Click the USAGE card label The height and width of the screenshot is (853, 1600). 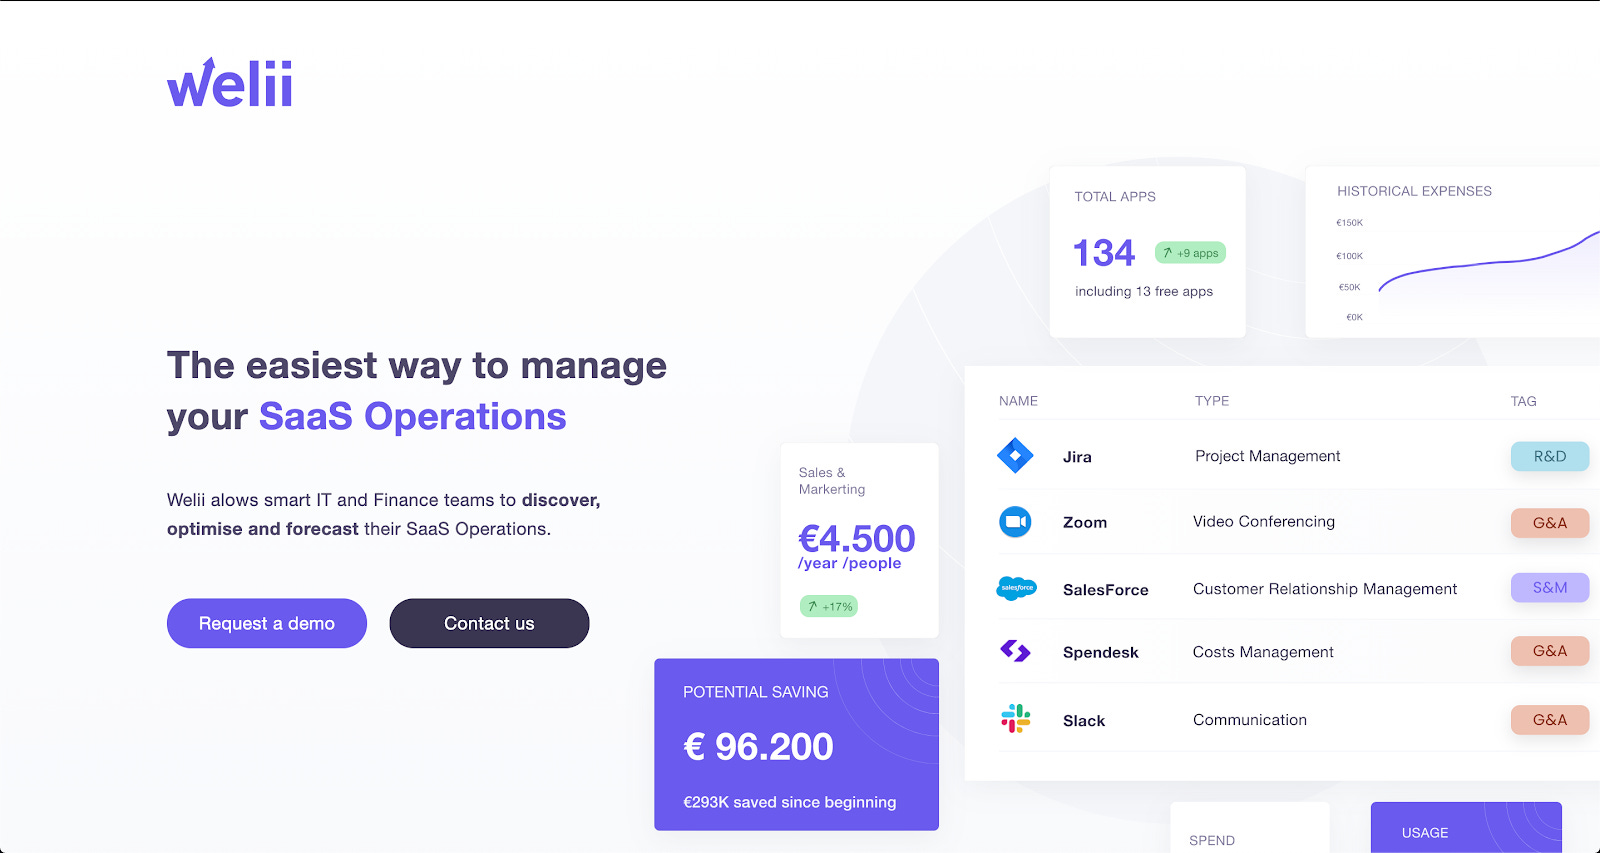click(x=1425, y=833)
